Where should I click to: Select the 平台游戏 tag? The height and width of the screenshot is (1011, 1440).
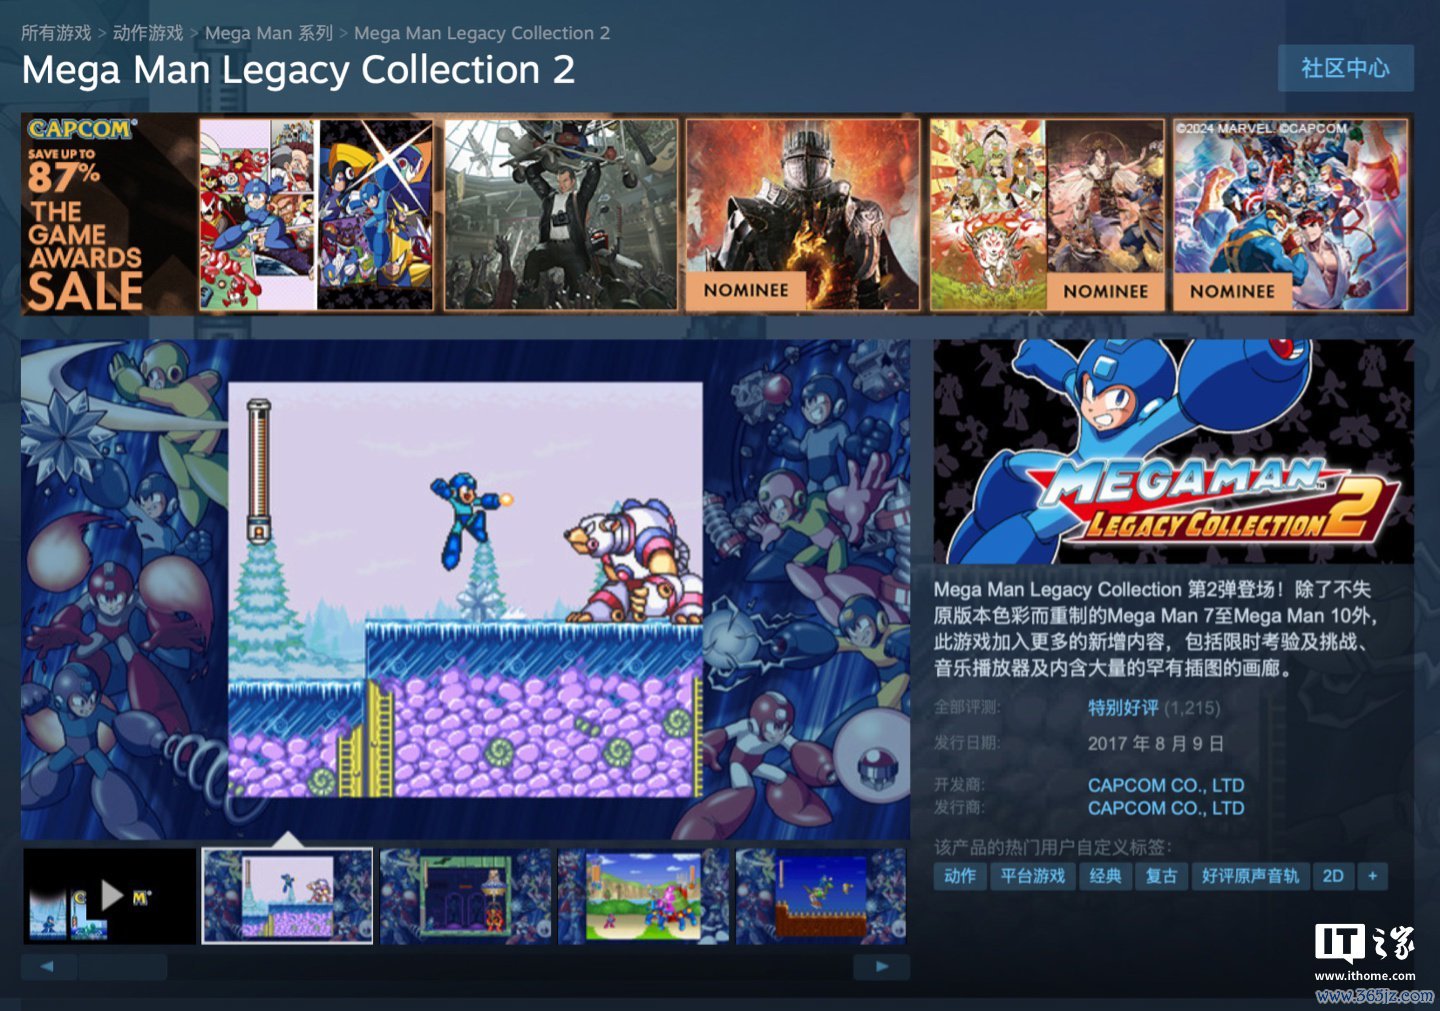[x=1033, y=876]
